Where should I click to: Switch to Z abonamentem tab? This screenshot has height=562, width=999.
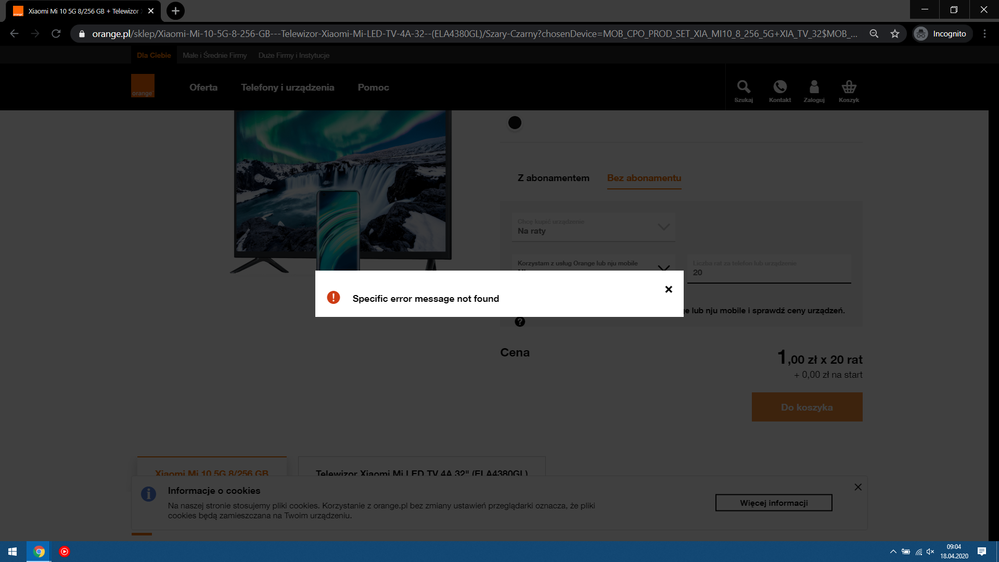553,178
